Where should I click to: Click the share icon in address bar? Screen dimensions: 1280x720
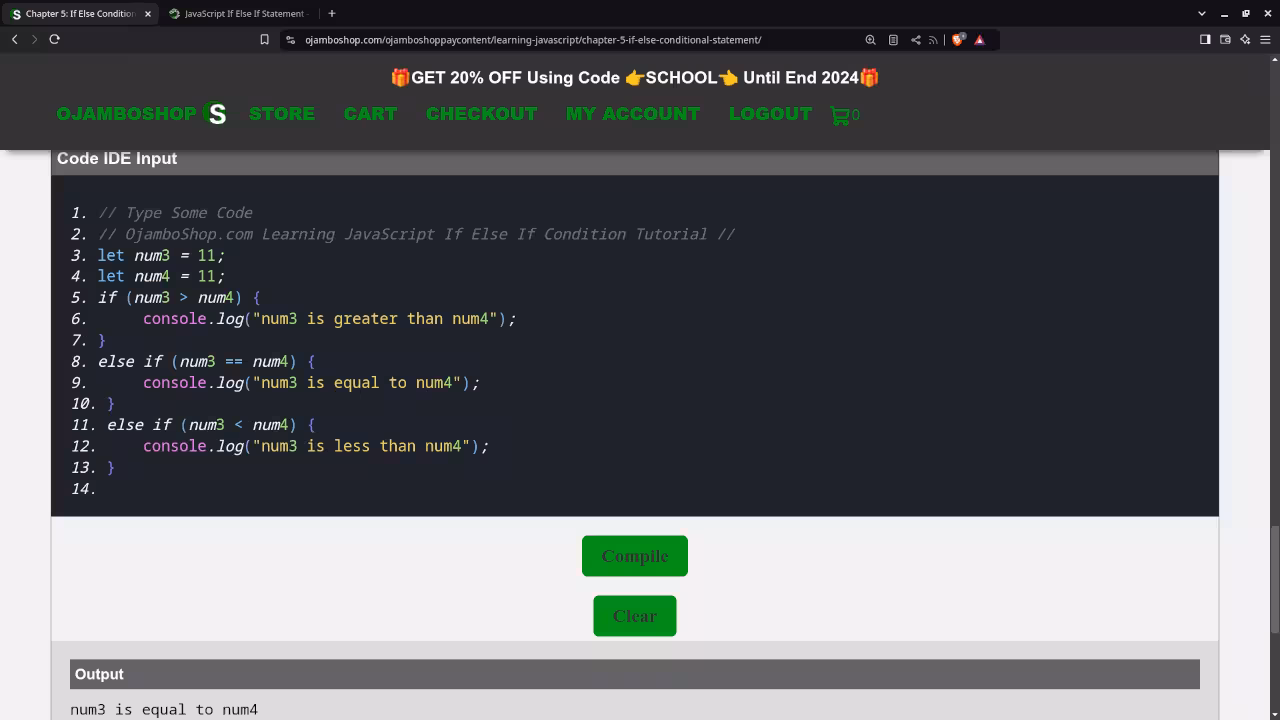tap(915, 40)
